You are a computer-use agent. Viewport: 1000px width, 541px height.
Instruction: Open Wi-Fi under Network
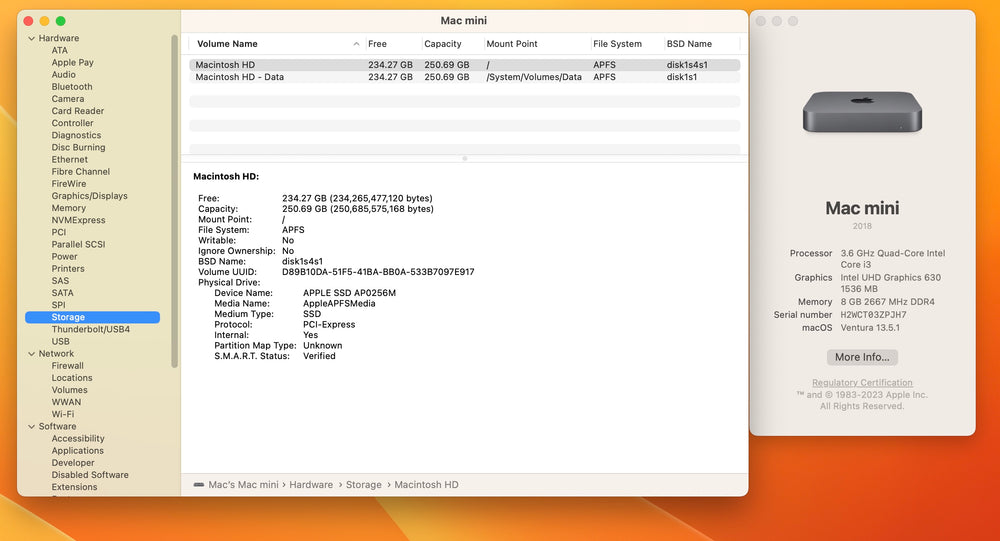(62, 414)
